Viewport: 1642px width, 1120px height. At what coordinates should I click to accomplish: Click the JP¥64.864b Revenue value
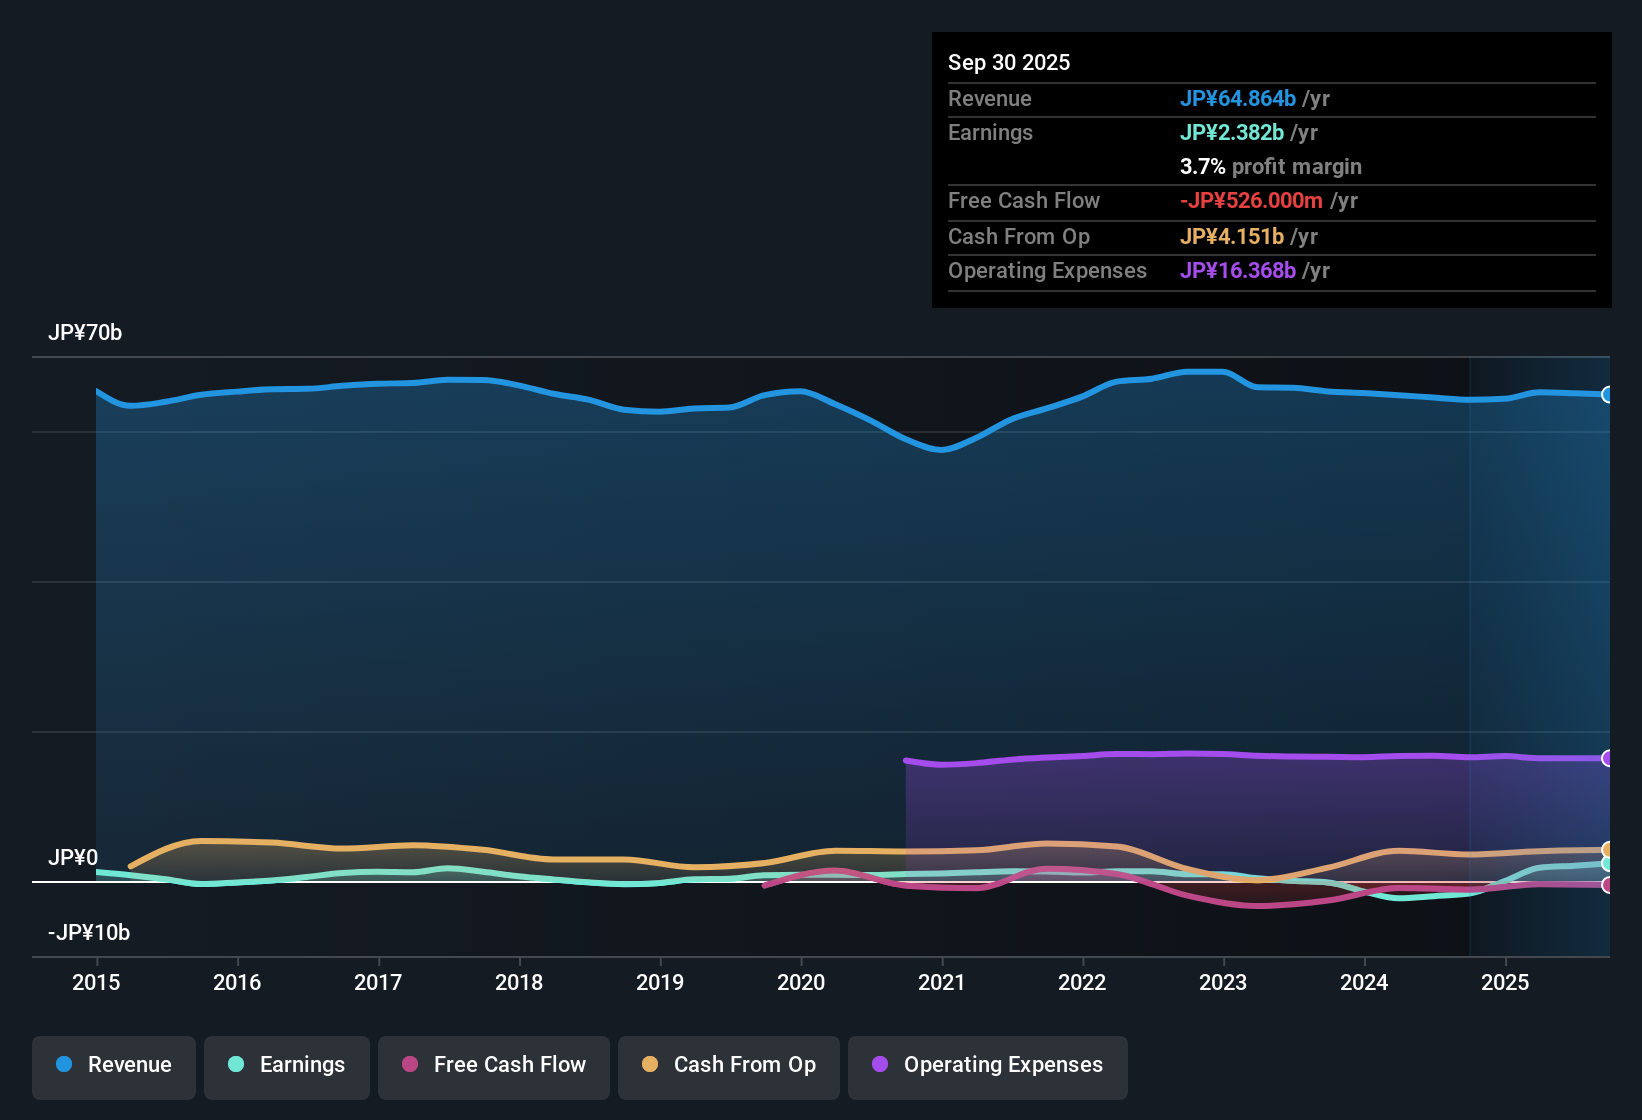(1238, 99)
